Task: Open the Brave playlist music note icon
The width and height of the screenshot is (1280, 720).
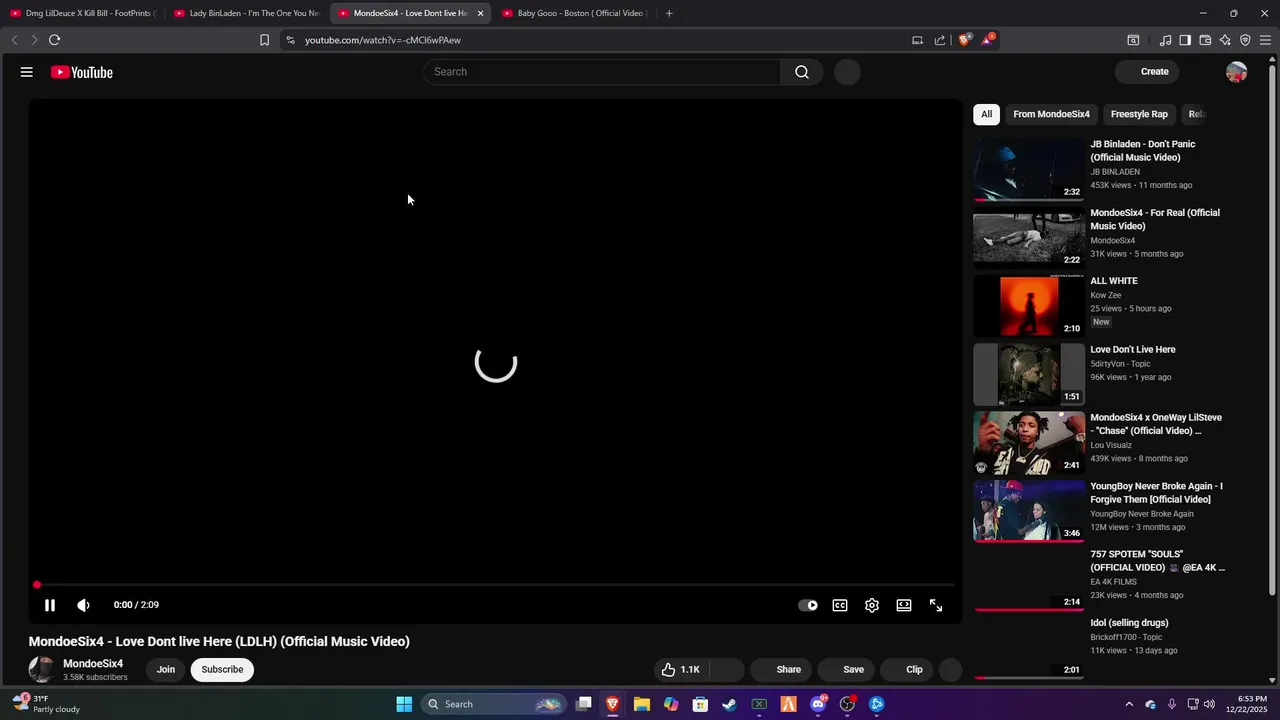Action: (1165, 40)
